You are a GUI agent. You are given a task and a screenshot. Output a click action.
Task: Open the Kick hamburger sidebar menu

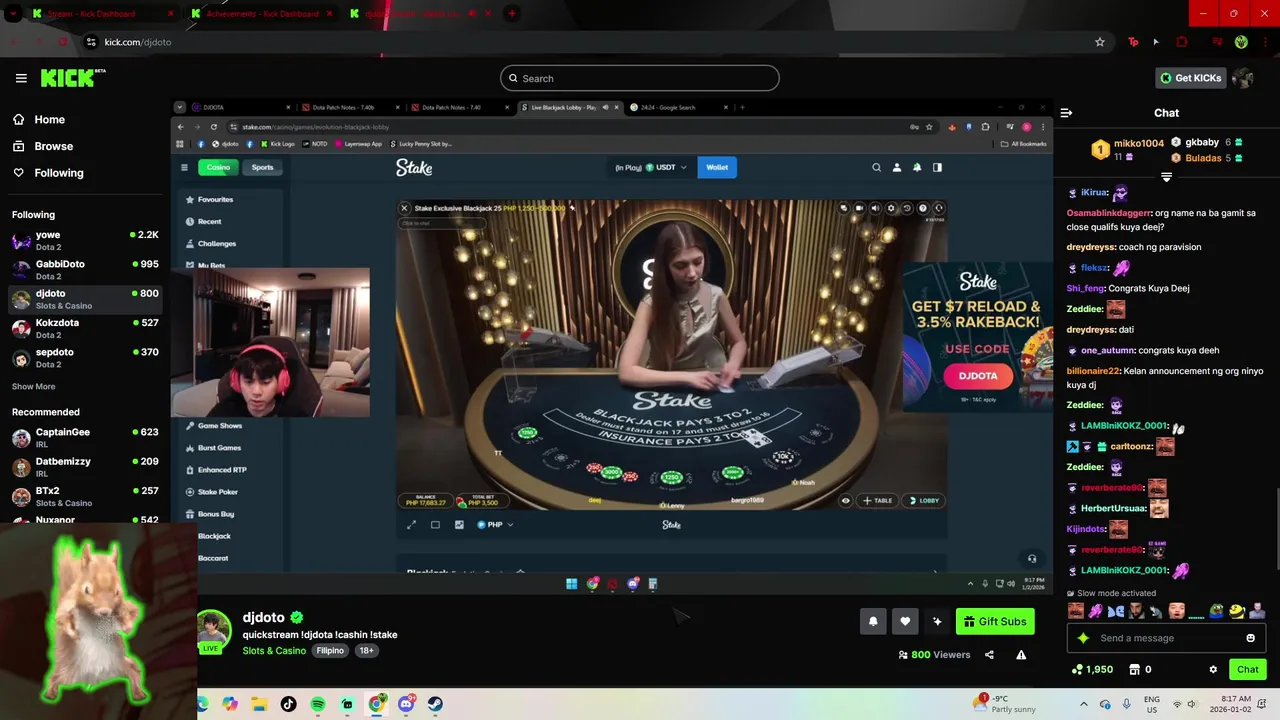pyautogui.click(x=21, y=78)
